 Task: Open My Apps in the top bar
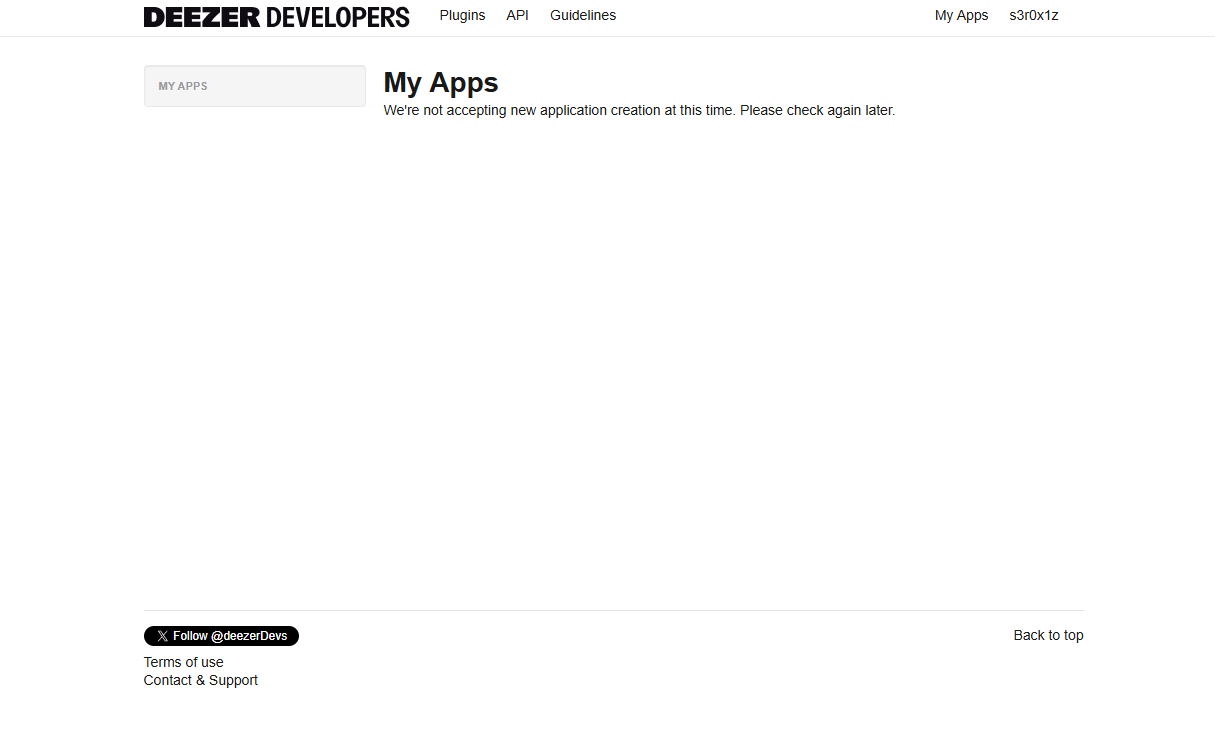pyautogui.click(x=961, y=15)
